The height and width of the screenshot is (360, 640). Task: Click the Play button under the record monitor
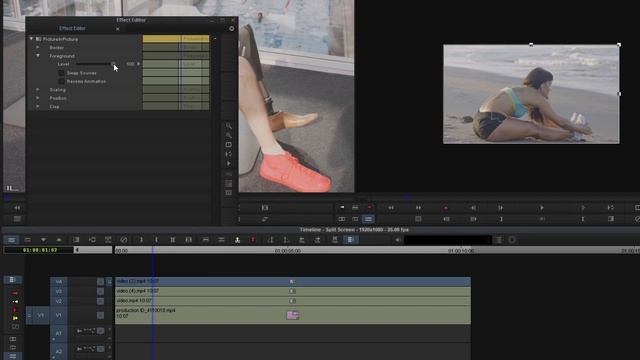point(542,208)
